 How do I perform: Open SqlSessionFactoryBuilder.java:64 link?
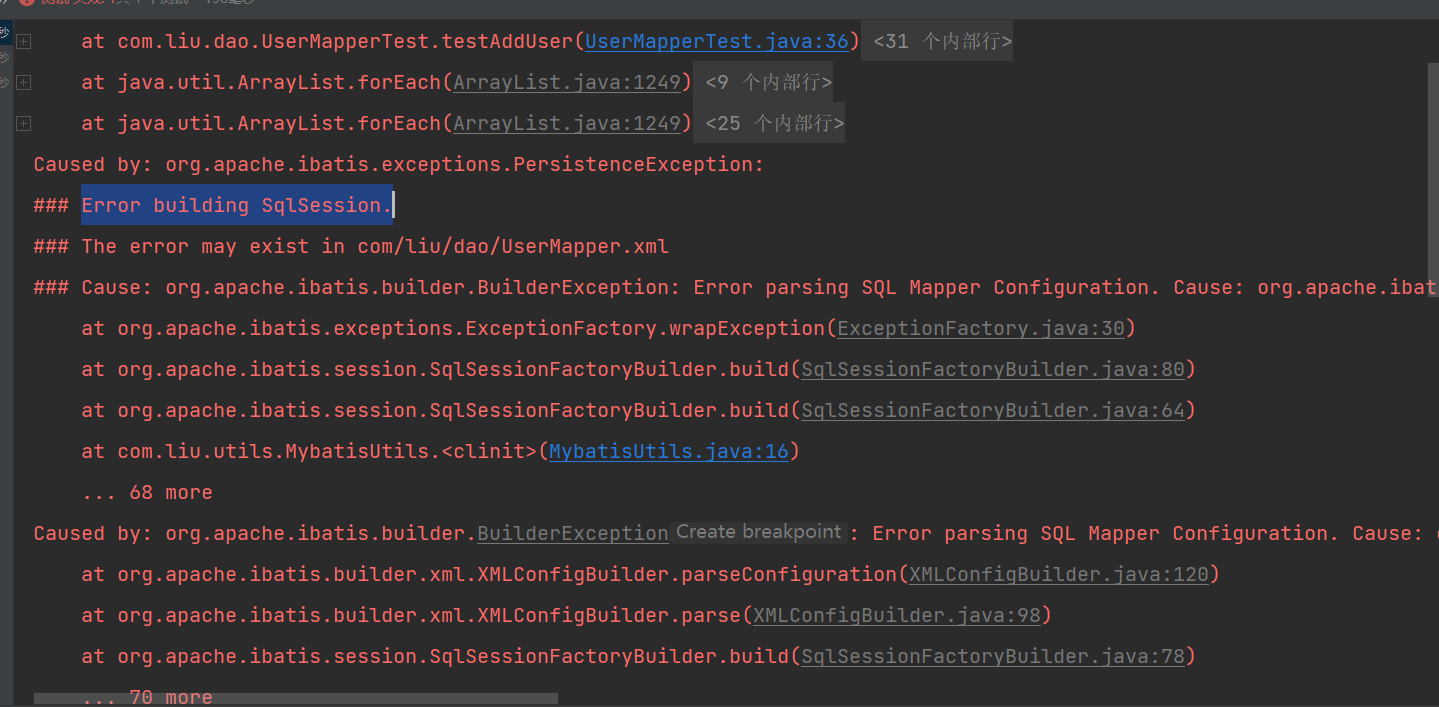click(x=993, y=410)
